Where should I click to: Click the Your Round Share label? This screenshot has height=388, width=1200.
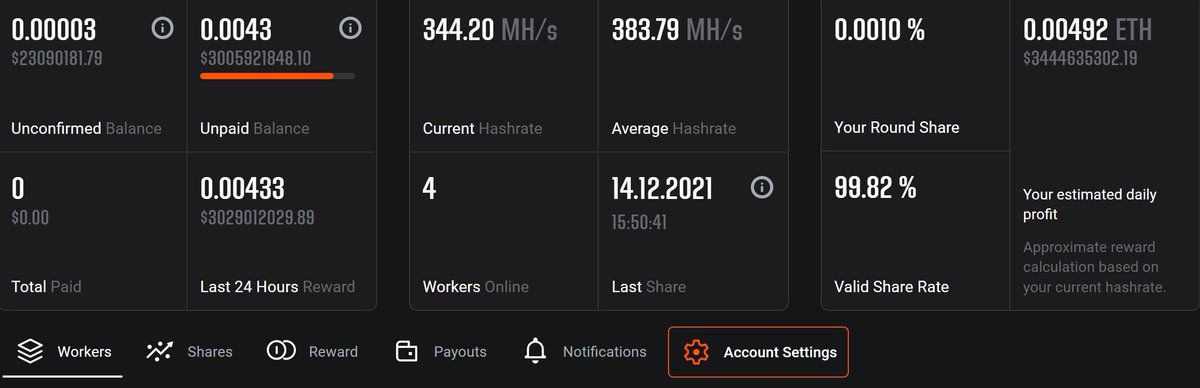pos(897,127)
